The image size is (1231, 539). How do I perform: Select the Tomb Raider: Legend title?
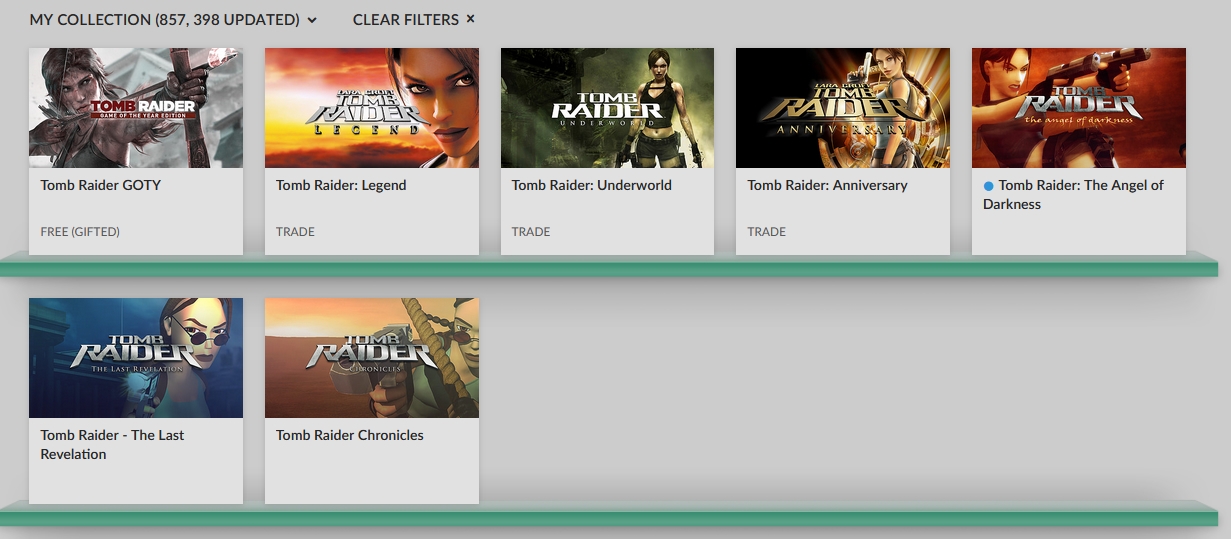341,185
